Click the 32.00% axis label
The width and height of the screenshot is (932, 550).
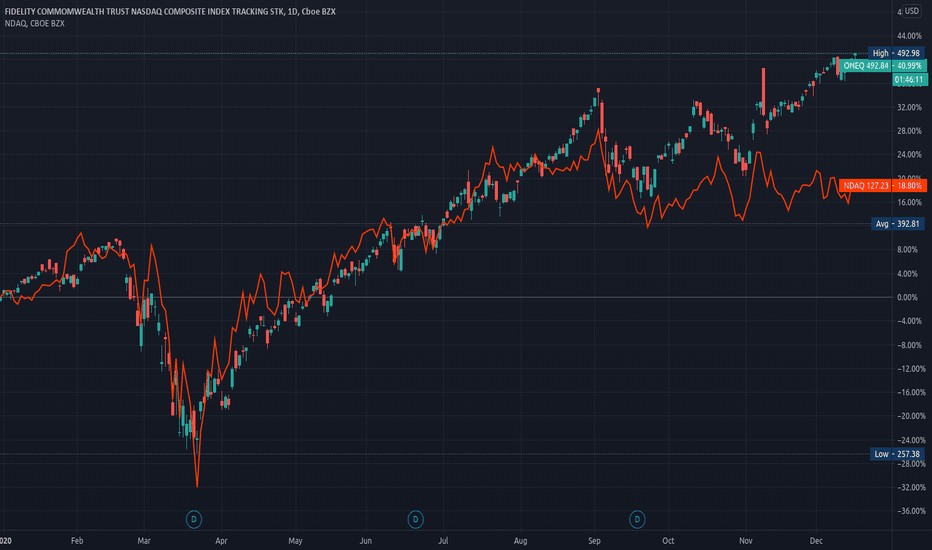point(909,107)
